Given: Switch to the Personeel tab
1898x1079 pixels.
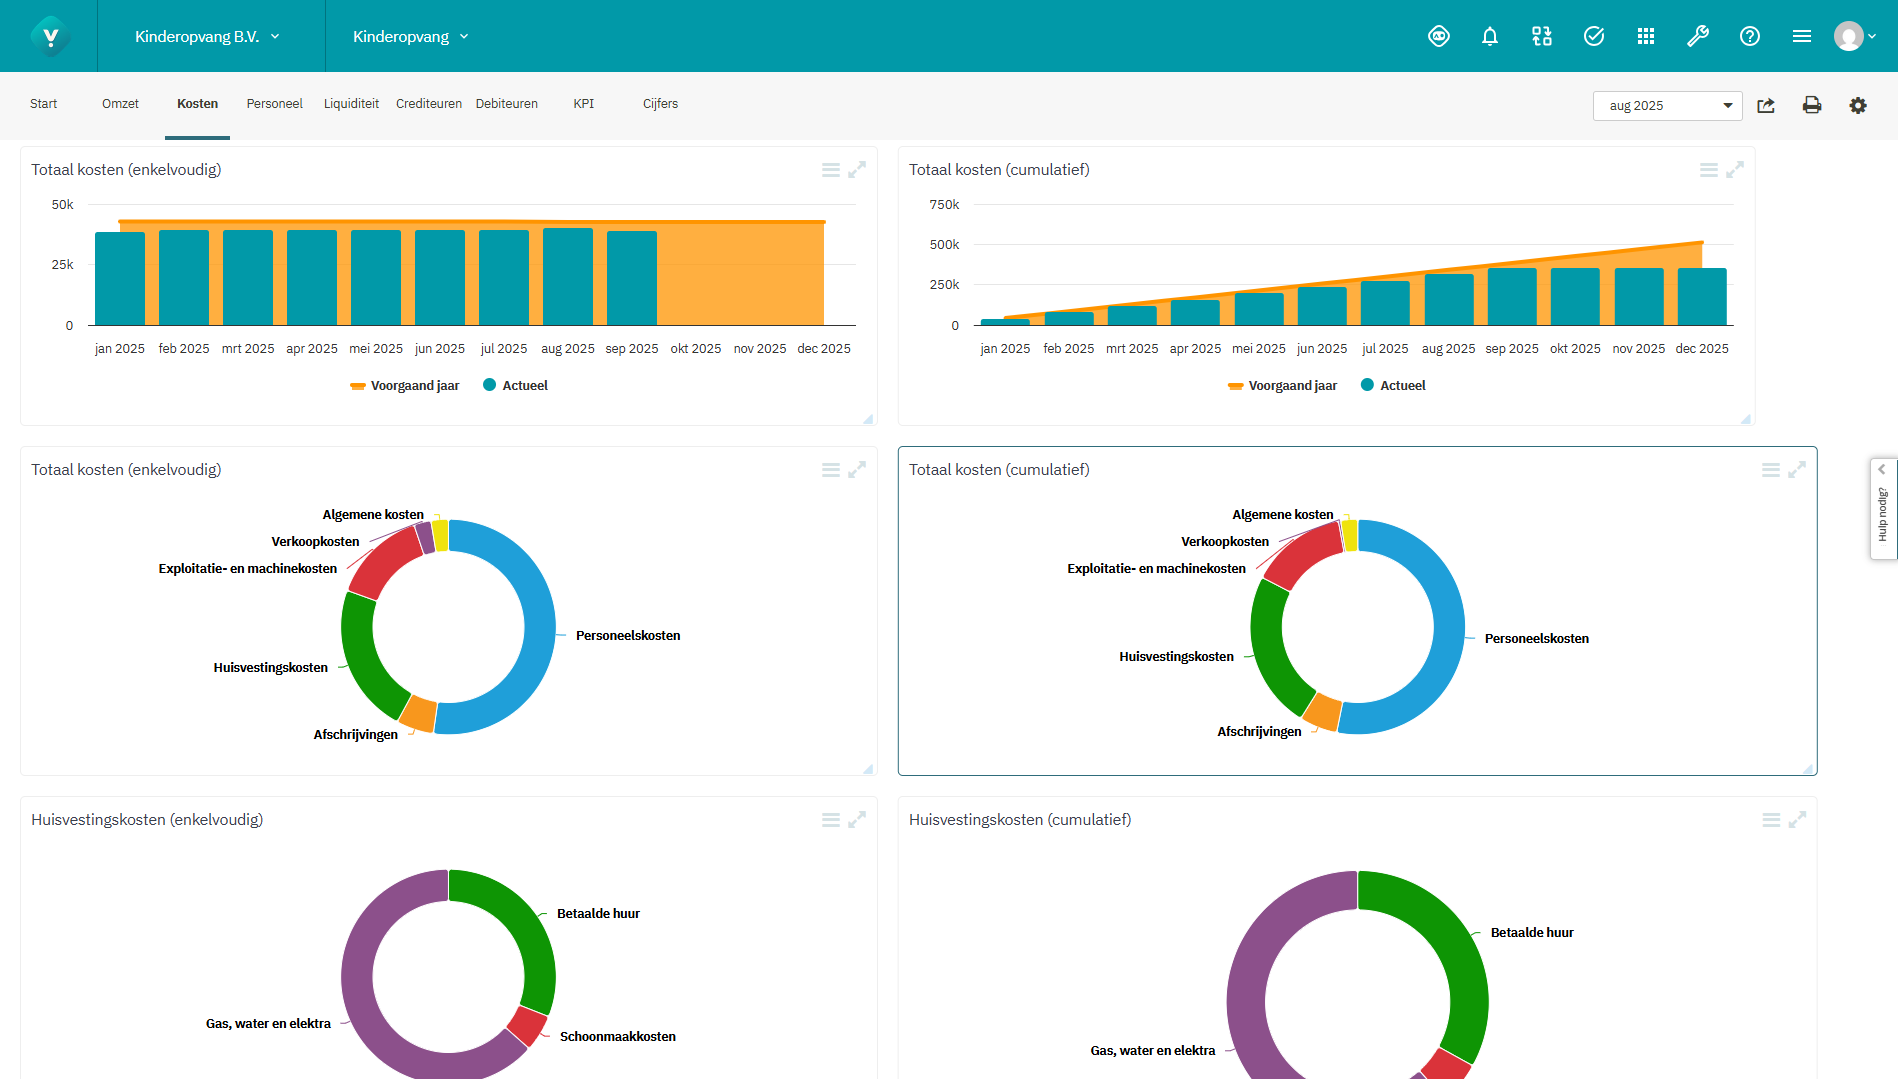Looking at the screenshot, I should coord(274,104).
